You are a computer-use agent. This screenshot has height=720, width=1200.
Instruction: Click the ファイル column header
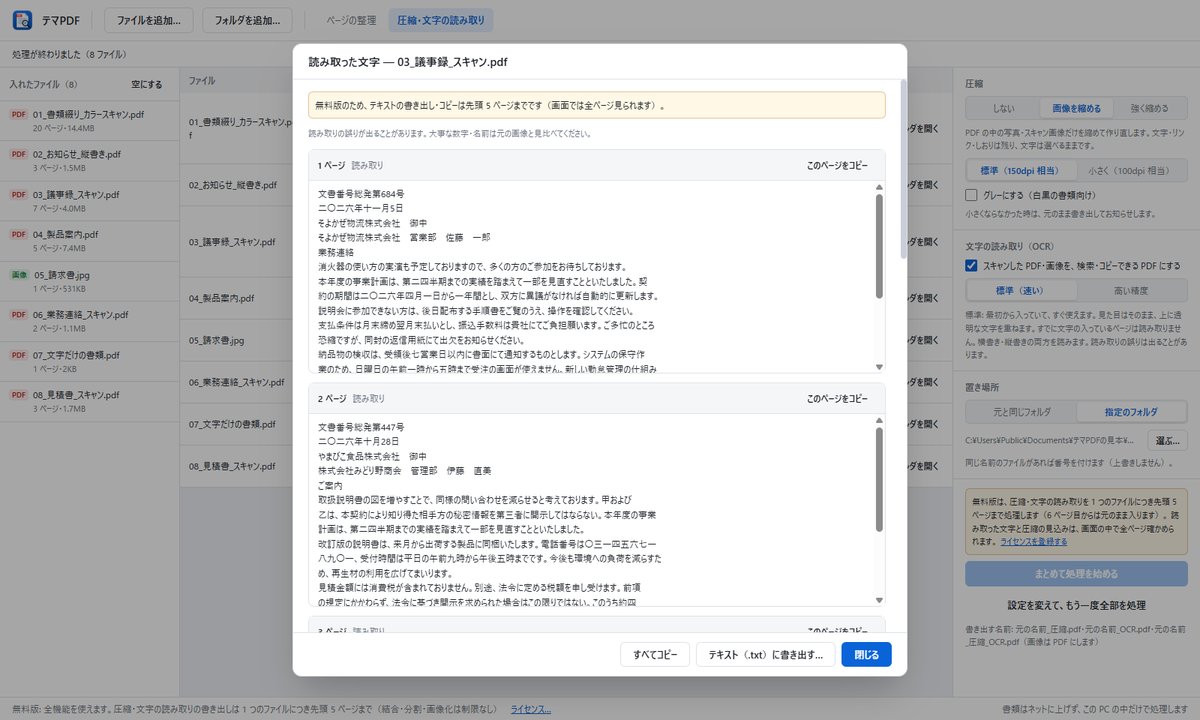click(x=201, y=80)
